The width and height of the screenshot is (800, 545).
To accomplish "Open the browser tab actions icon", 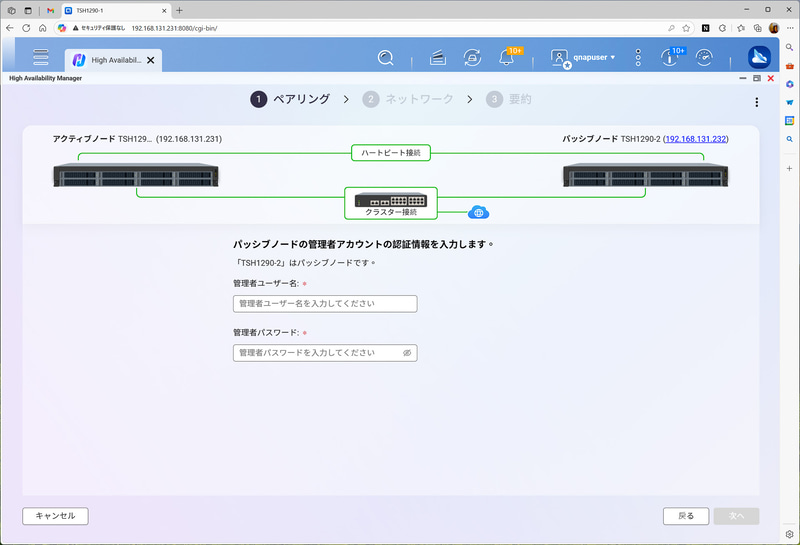I will click(28, 10).
